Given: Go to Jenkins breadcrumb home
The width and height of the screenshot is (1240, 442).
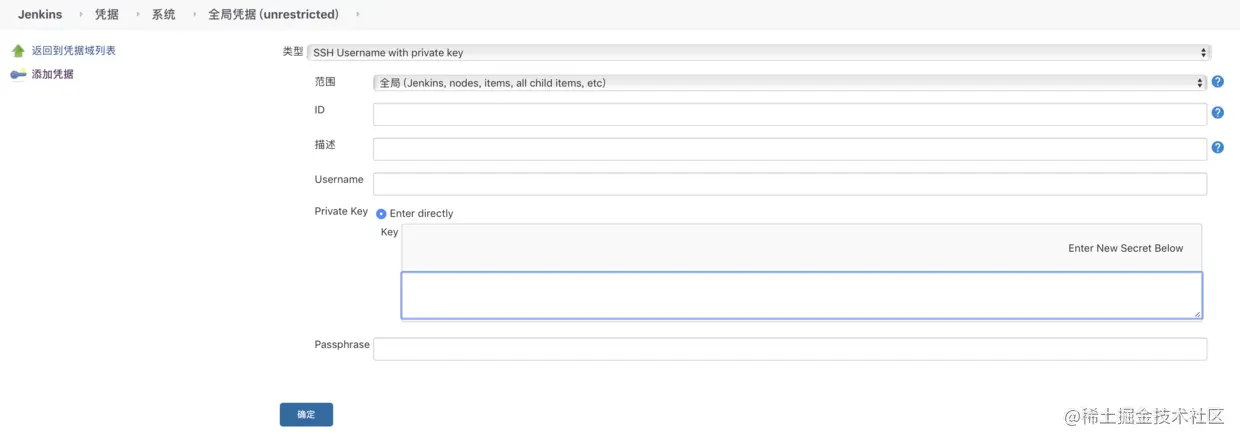Looking at the screenshot, I should (x=40, y=15).
